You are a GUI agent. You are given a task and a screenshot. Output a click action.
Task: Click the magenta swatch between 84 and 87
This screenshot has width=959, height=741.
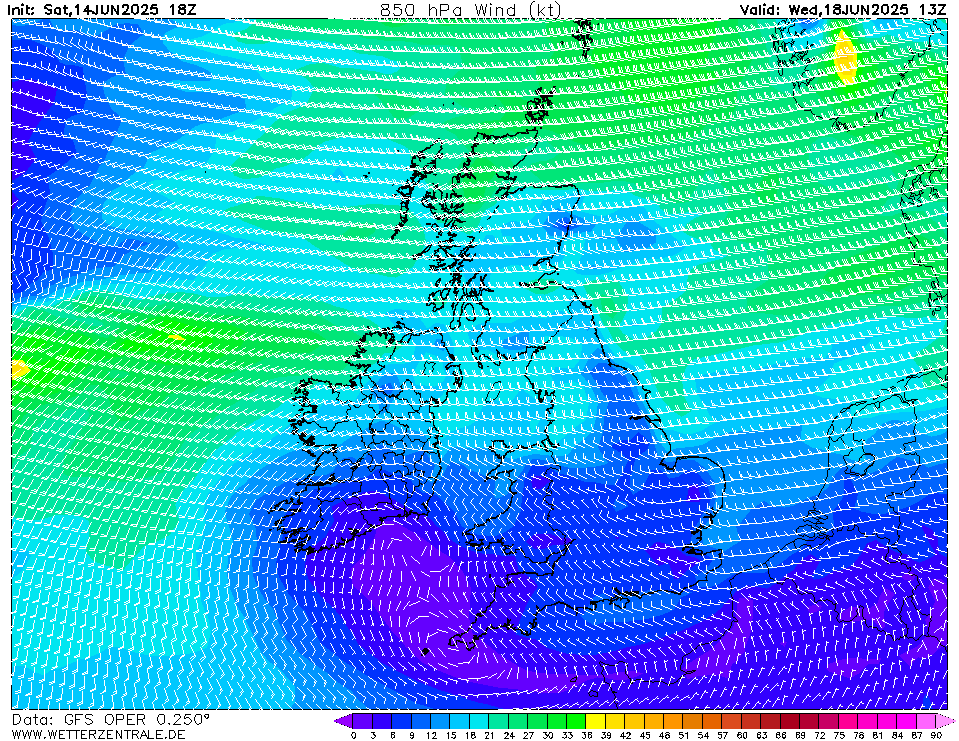906,721
